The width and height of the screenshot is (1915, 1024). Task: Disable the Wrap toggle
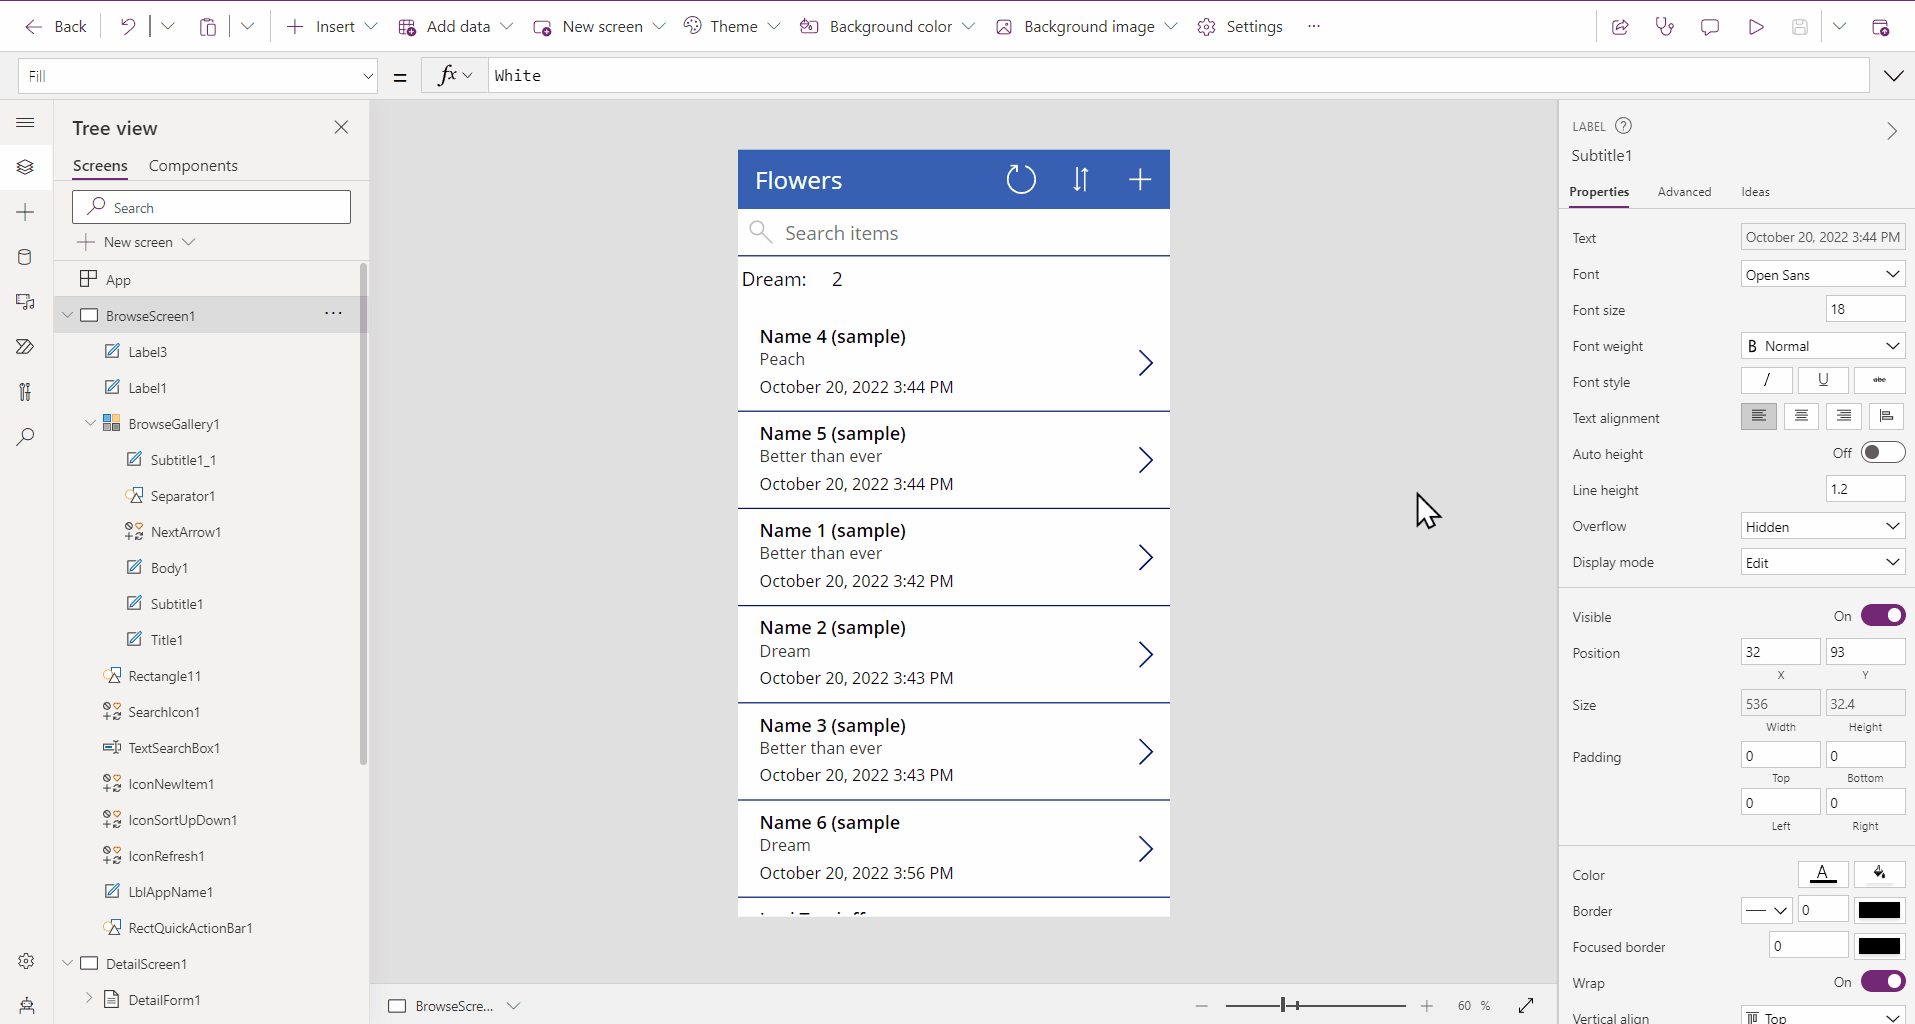tap(1883, 982)
